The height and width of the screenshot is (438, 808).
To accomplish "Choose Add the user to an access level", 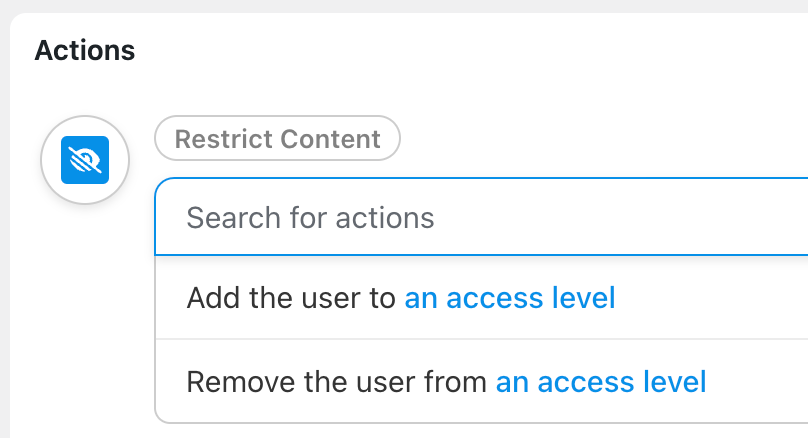I will tap(481, 297).
